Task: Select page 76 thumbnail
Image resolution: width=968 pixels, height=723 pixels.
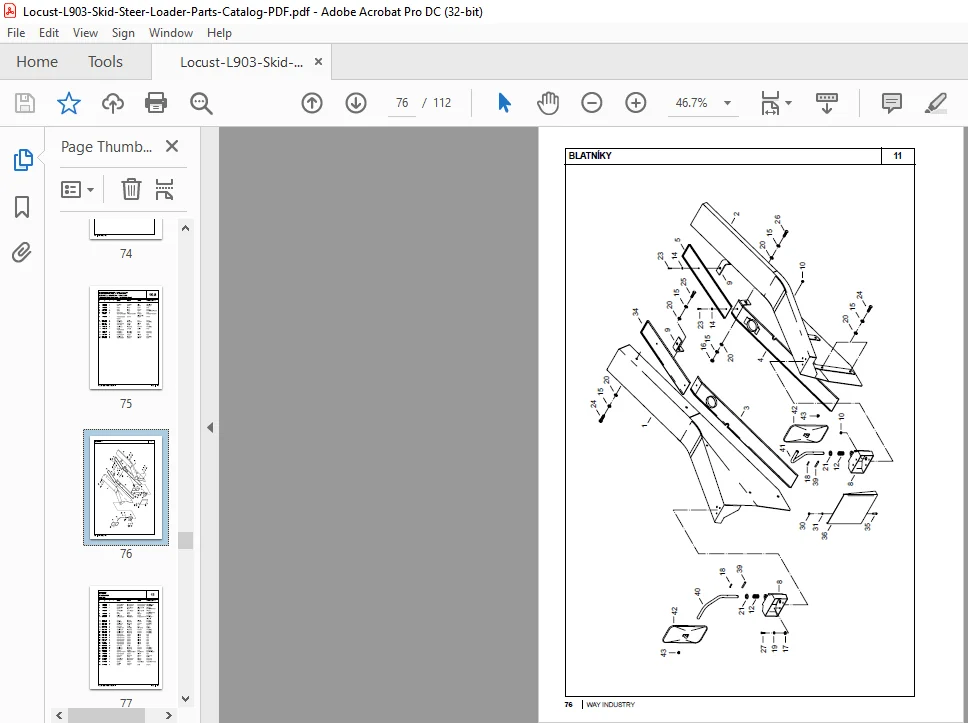Action: [126, 487]
